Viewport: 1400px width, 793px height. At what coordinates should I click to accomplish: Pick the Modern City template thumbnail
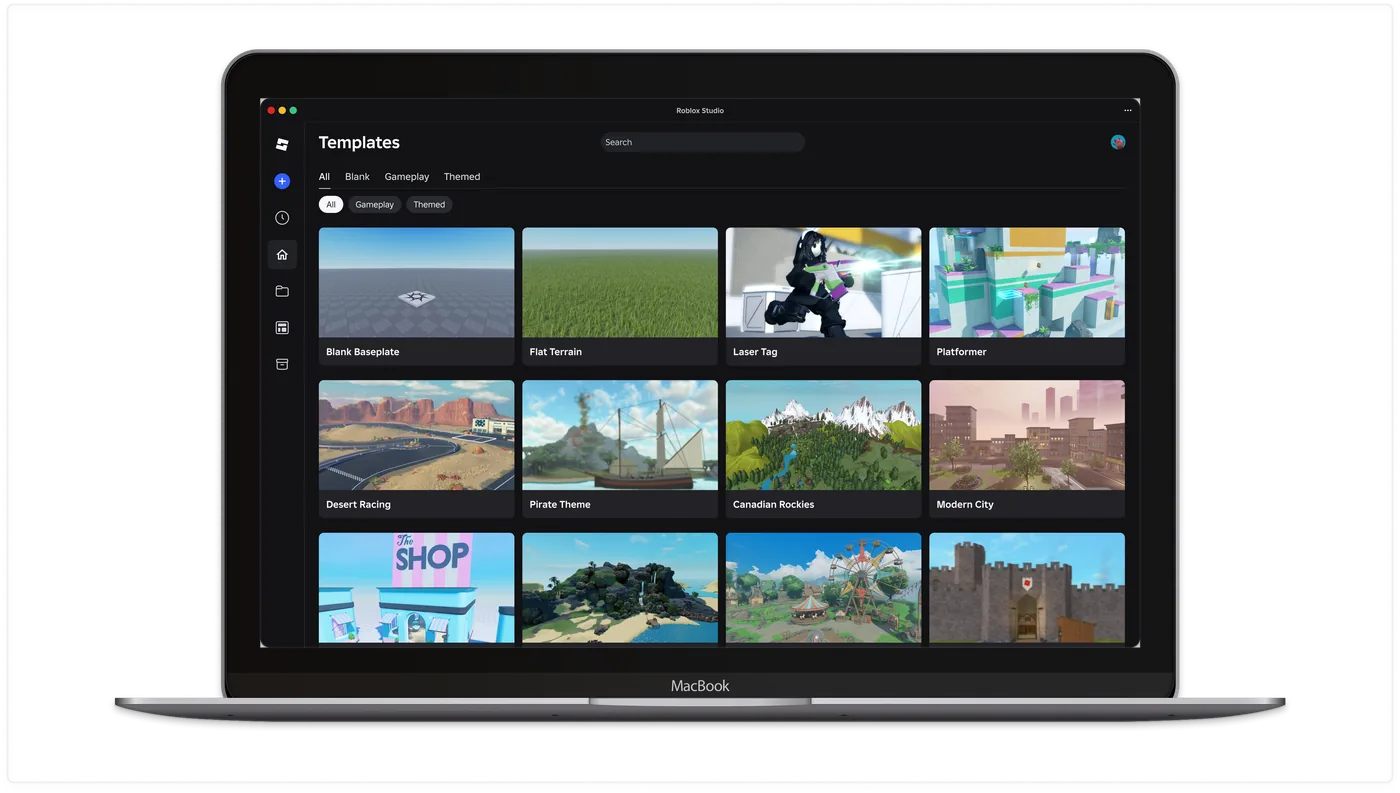1027,435
